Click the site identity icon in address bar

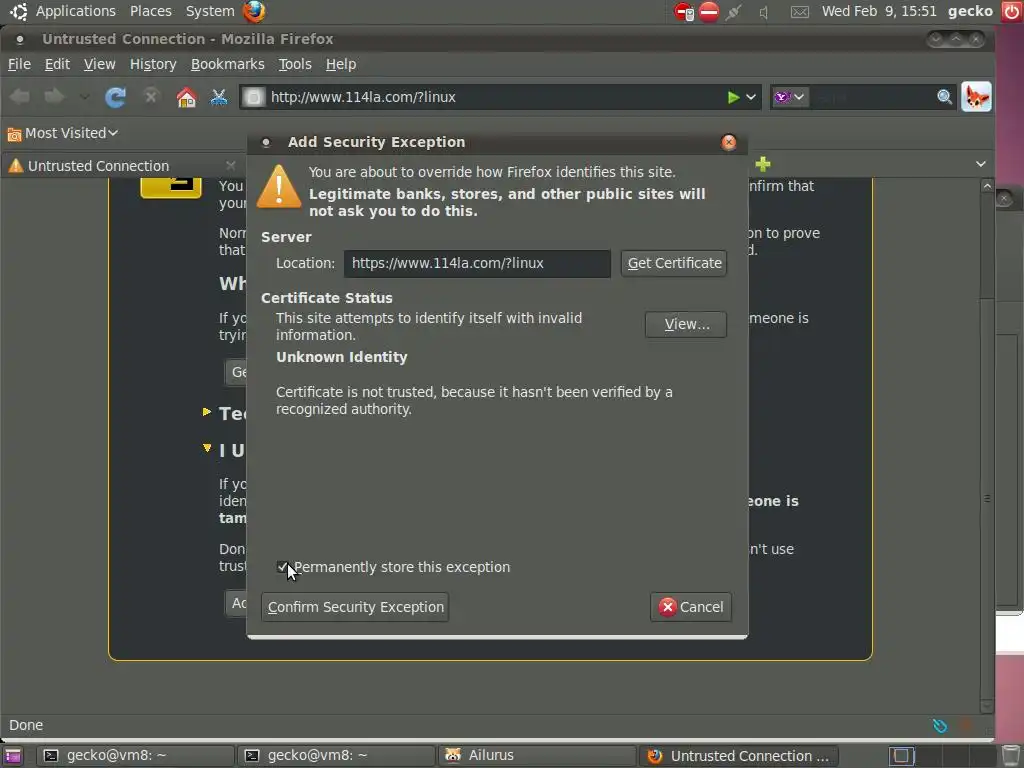pyautogui.click(x=253, y=97)
